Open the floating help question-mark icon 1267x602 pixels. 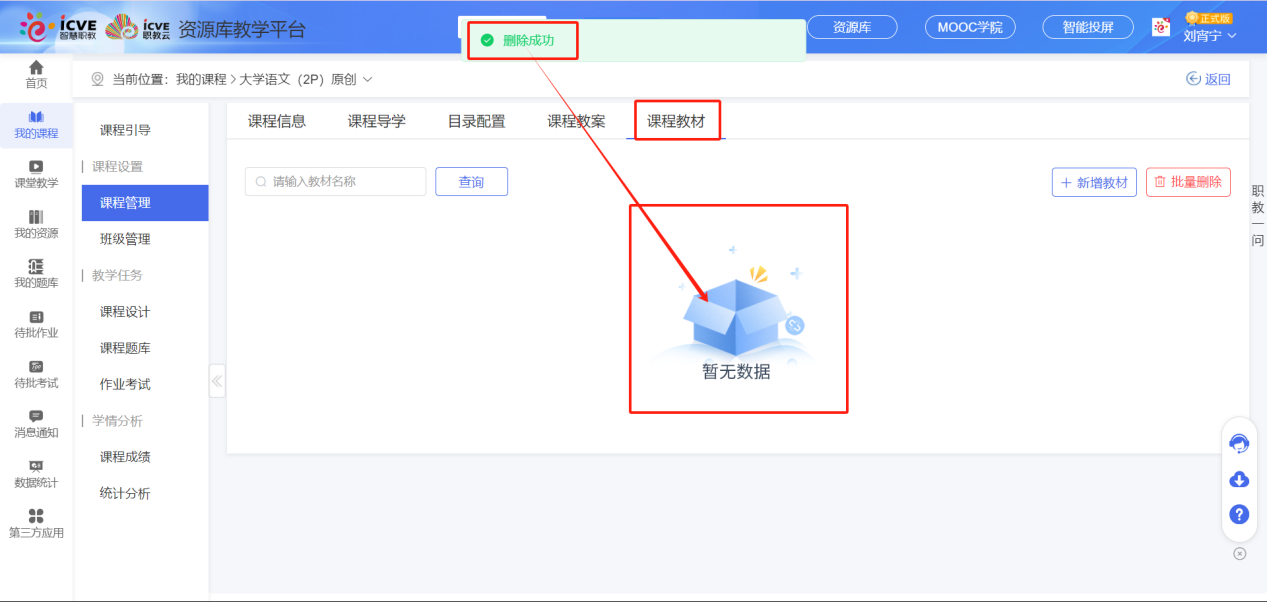(1238, 514)
